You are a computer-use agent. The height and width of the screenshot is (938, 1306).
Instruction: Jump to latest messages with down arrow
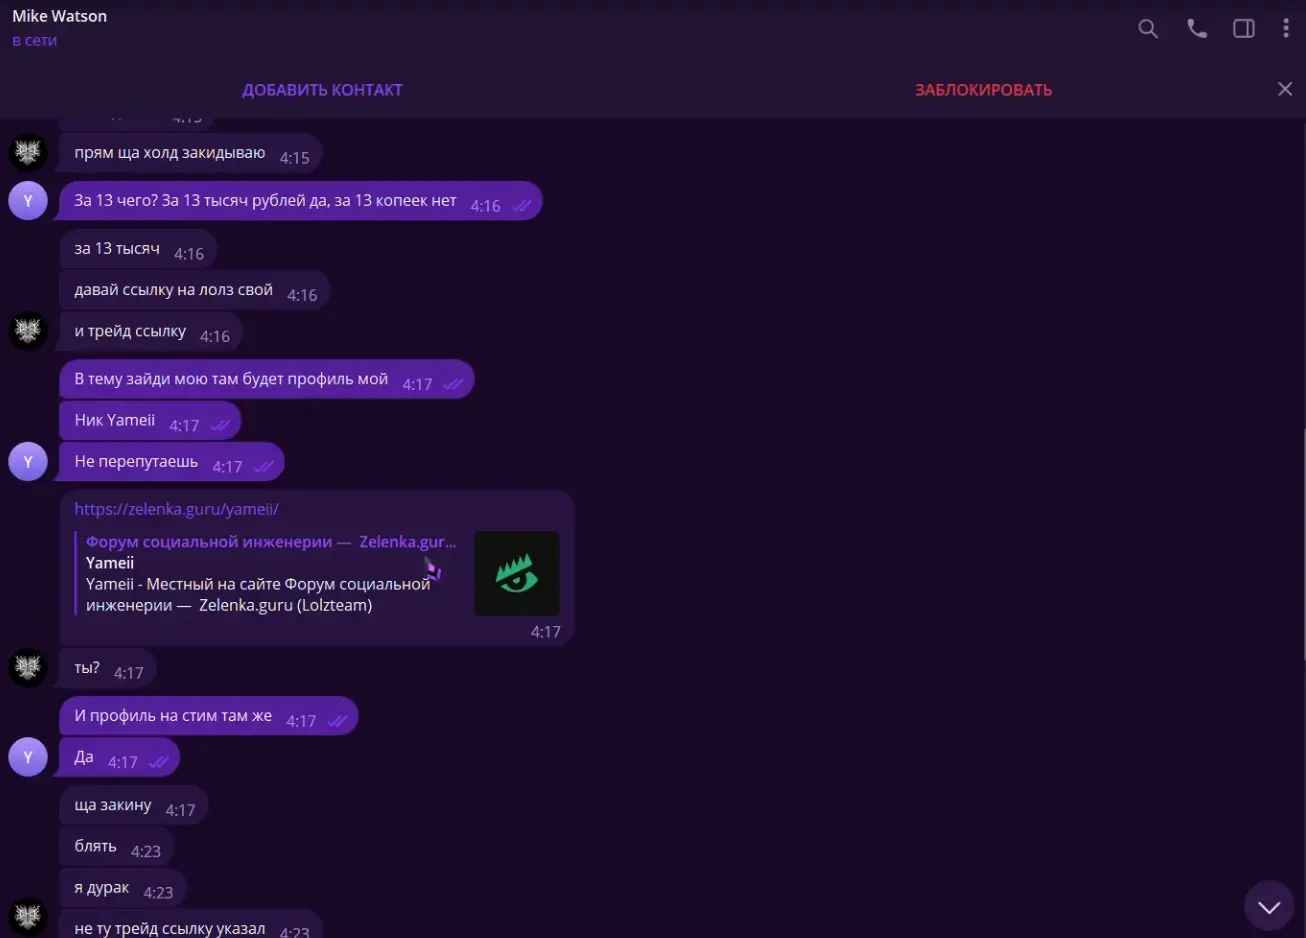pos(1269,906)
